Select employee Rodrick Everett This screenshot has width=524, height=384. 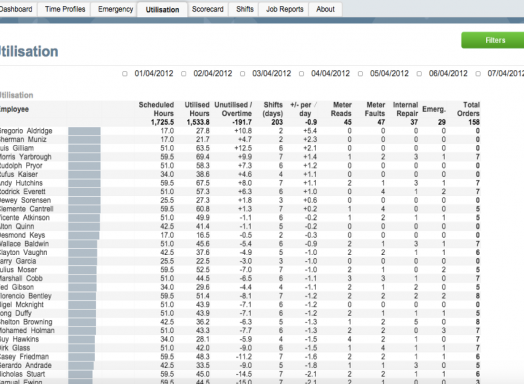[23, 191]
